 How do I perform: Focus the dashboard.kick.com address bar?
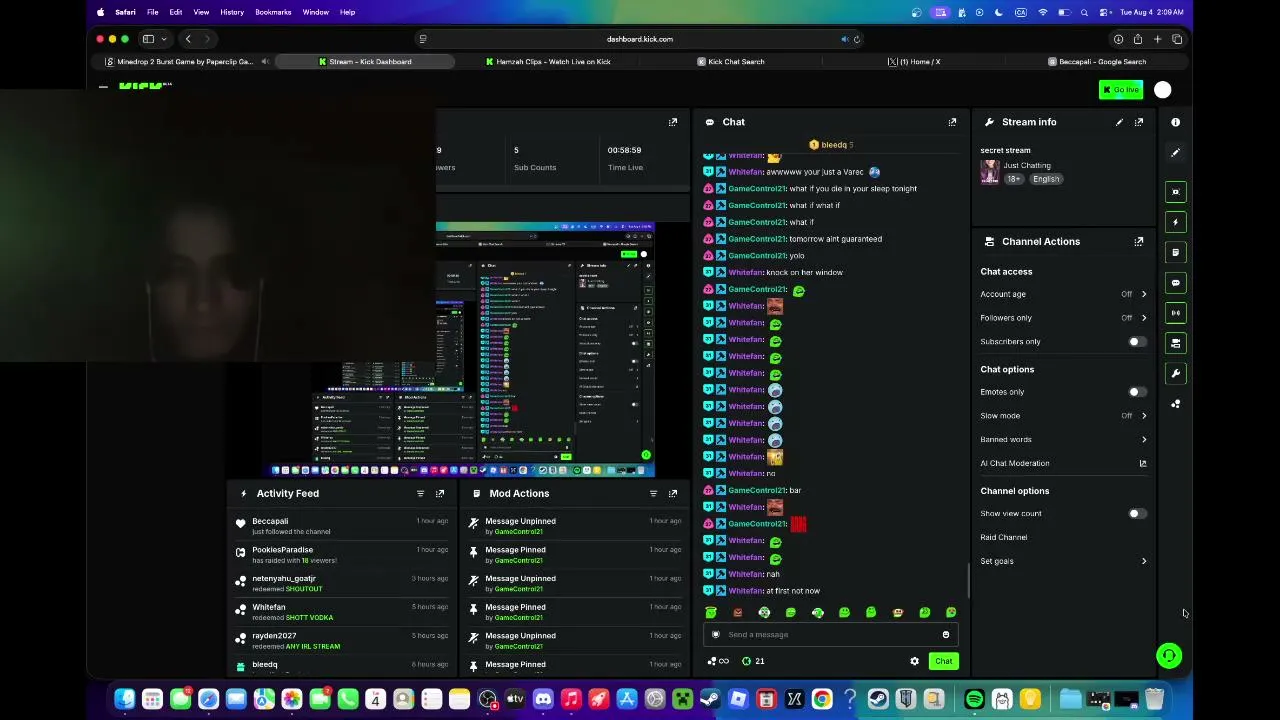click(640, 39)
